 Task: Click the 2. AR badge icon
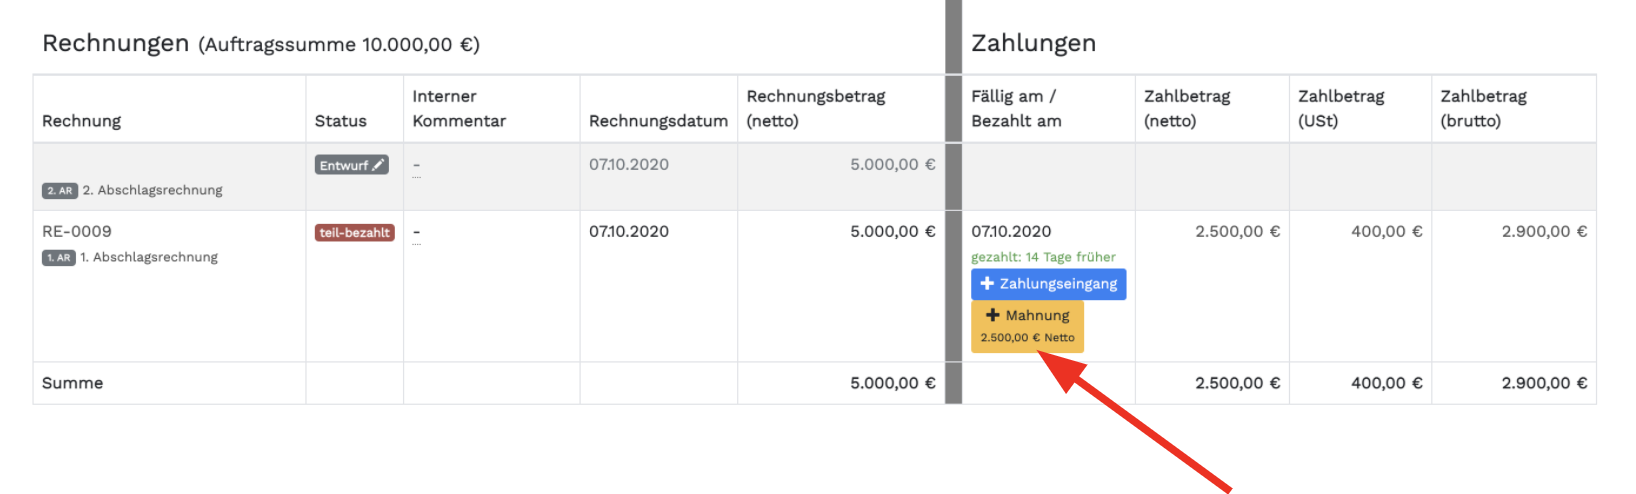(60, 191)
